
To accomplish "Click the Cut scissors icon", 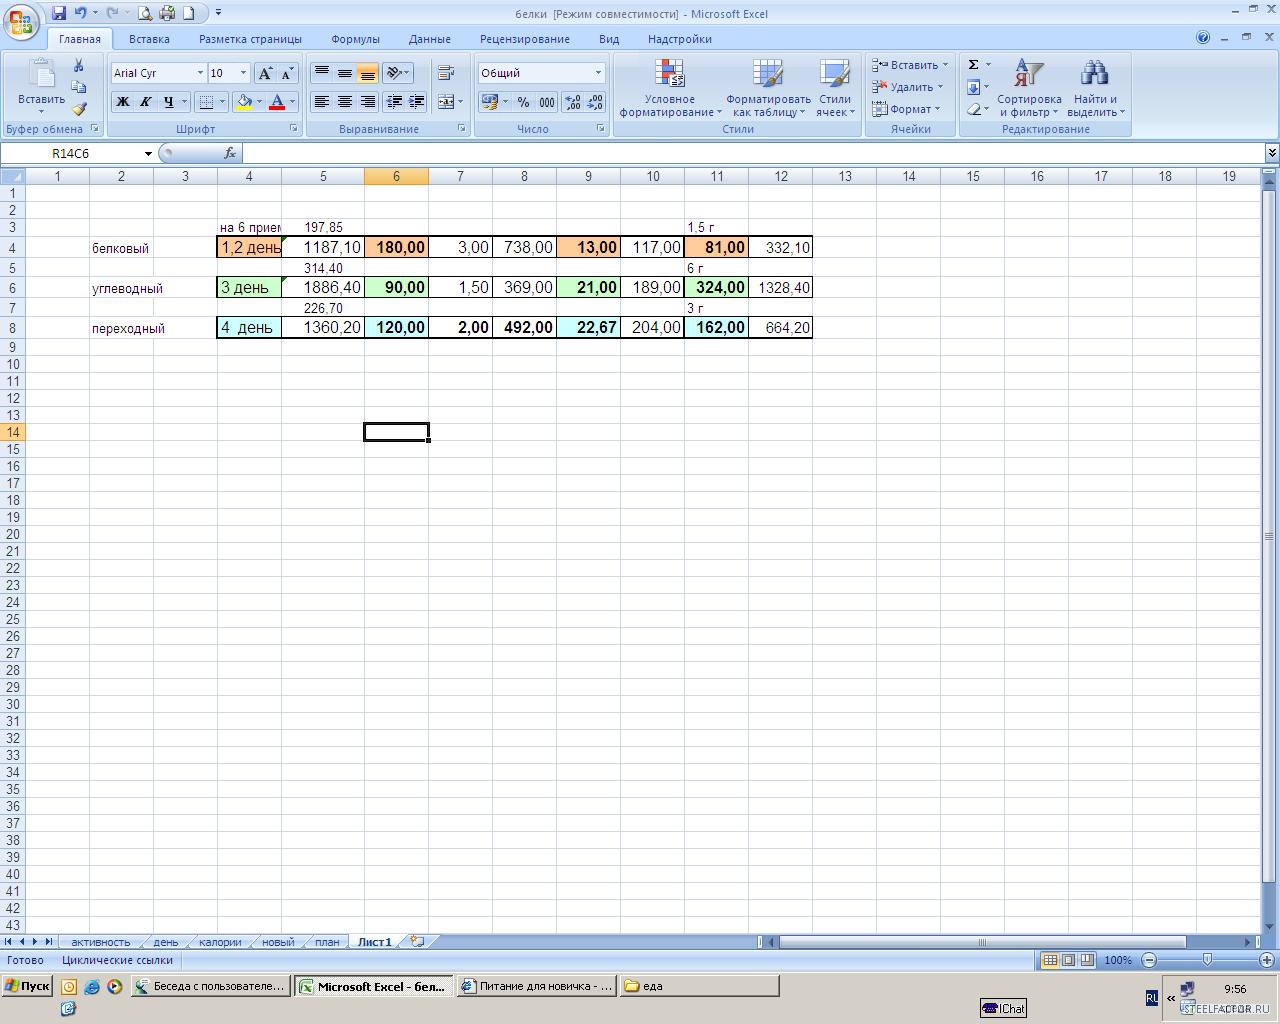I will tap(79, 65).
